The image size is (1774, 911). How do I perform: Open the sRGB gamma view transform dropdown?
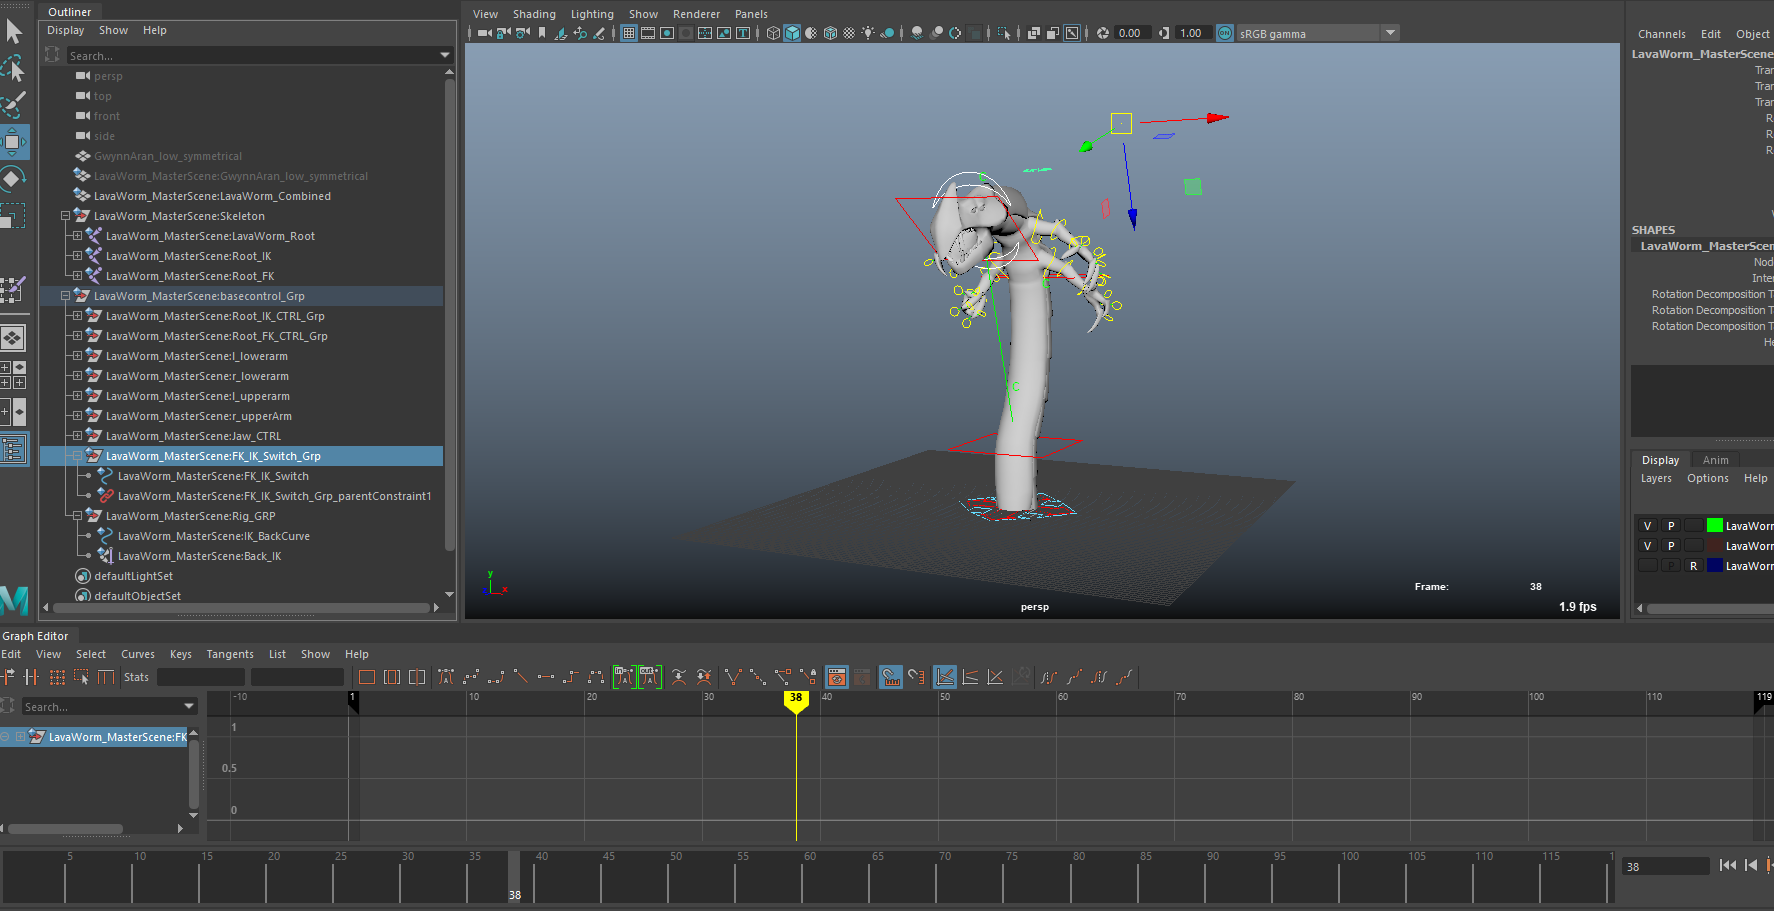(x=1390, y=33)
